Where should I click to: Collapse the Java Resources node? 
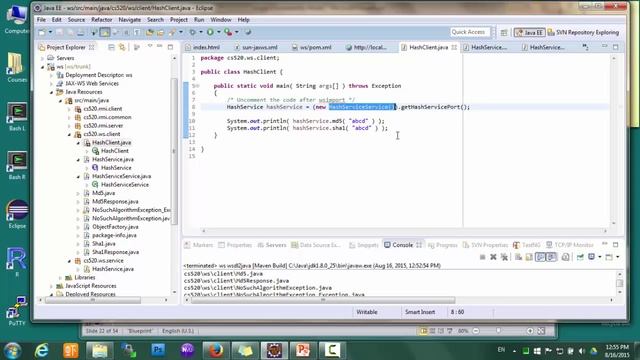pyautogui.click(x=51, y=92)
